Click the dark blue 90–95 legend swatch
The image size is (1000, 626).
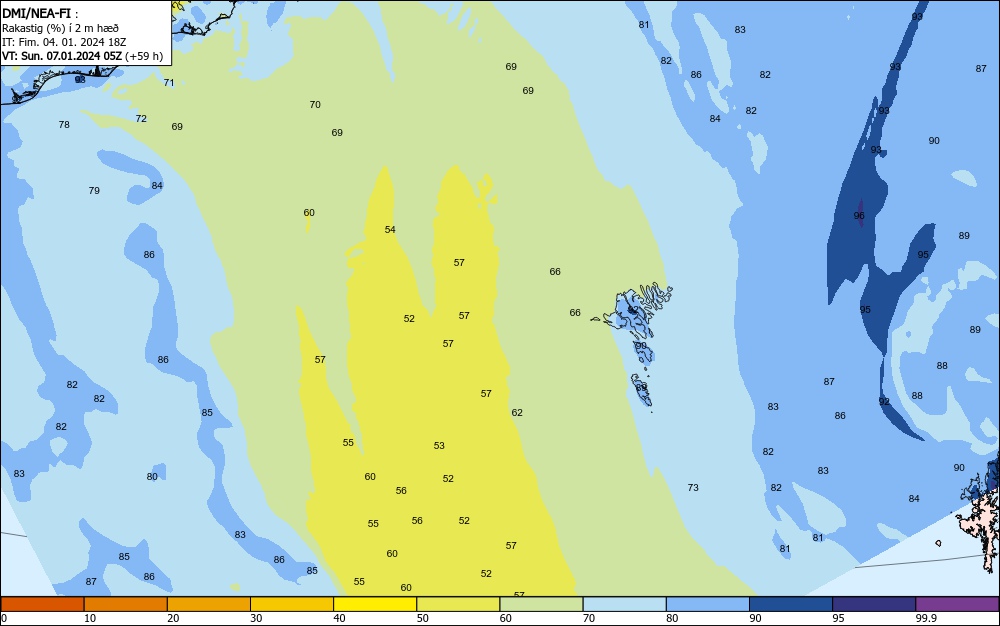pos(791,604)
